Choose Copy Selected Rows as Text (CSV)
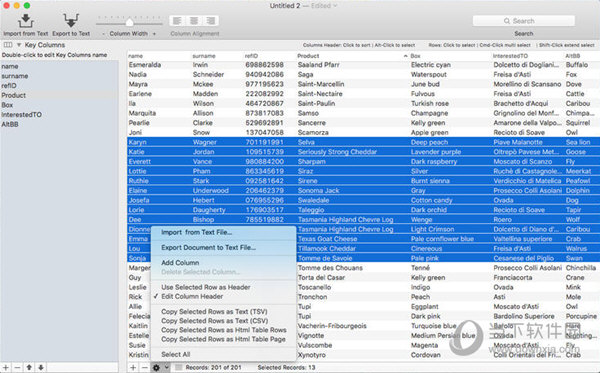 coord(214,321)
